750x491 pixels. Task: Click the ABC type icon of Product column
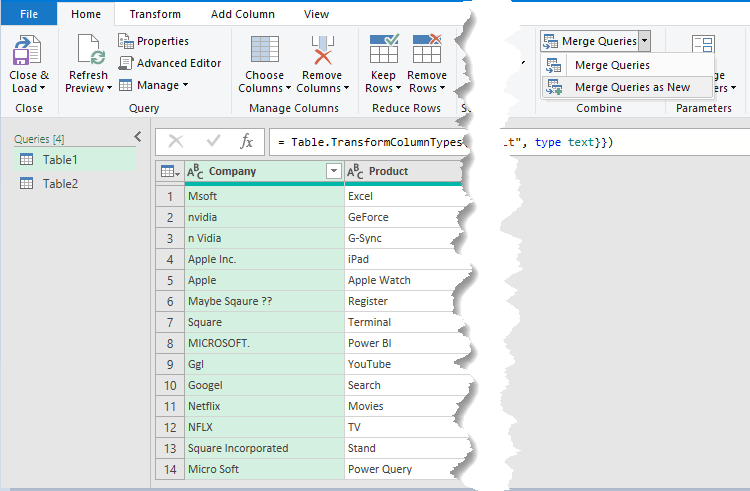355,171
